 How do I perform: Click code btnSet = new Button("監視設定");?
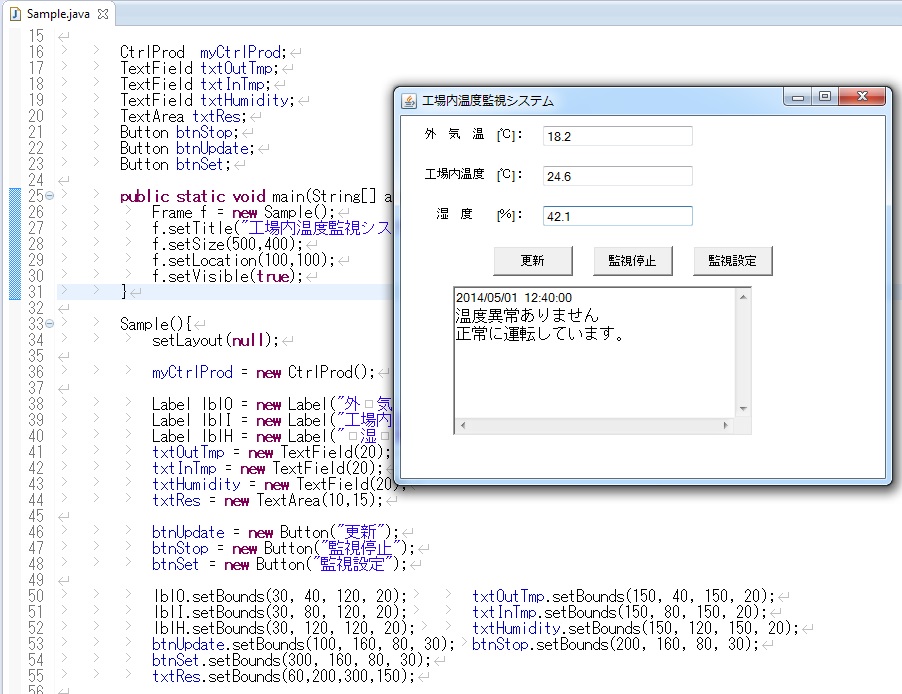[279, 564]
